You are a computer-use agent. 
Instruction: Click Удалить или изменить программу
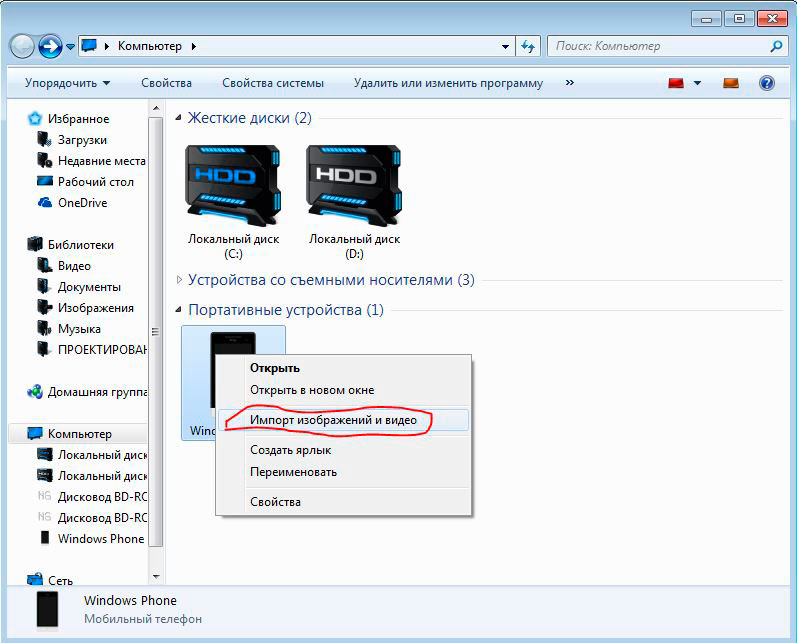point(448,83)
